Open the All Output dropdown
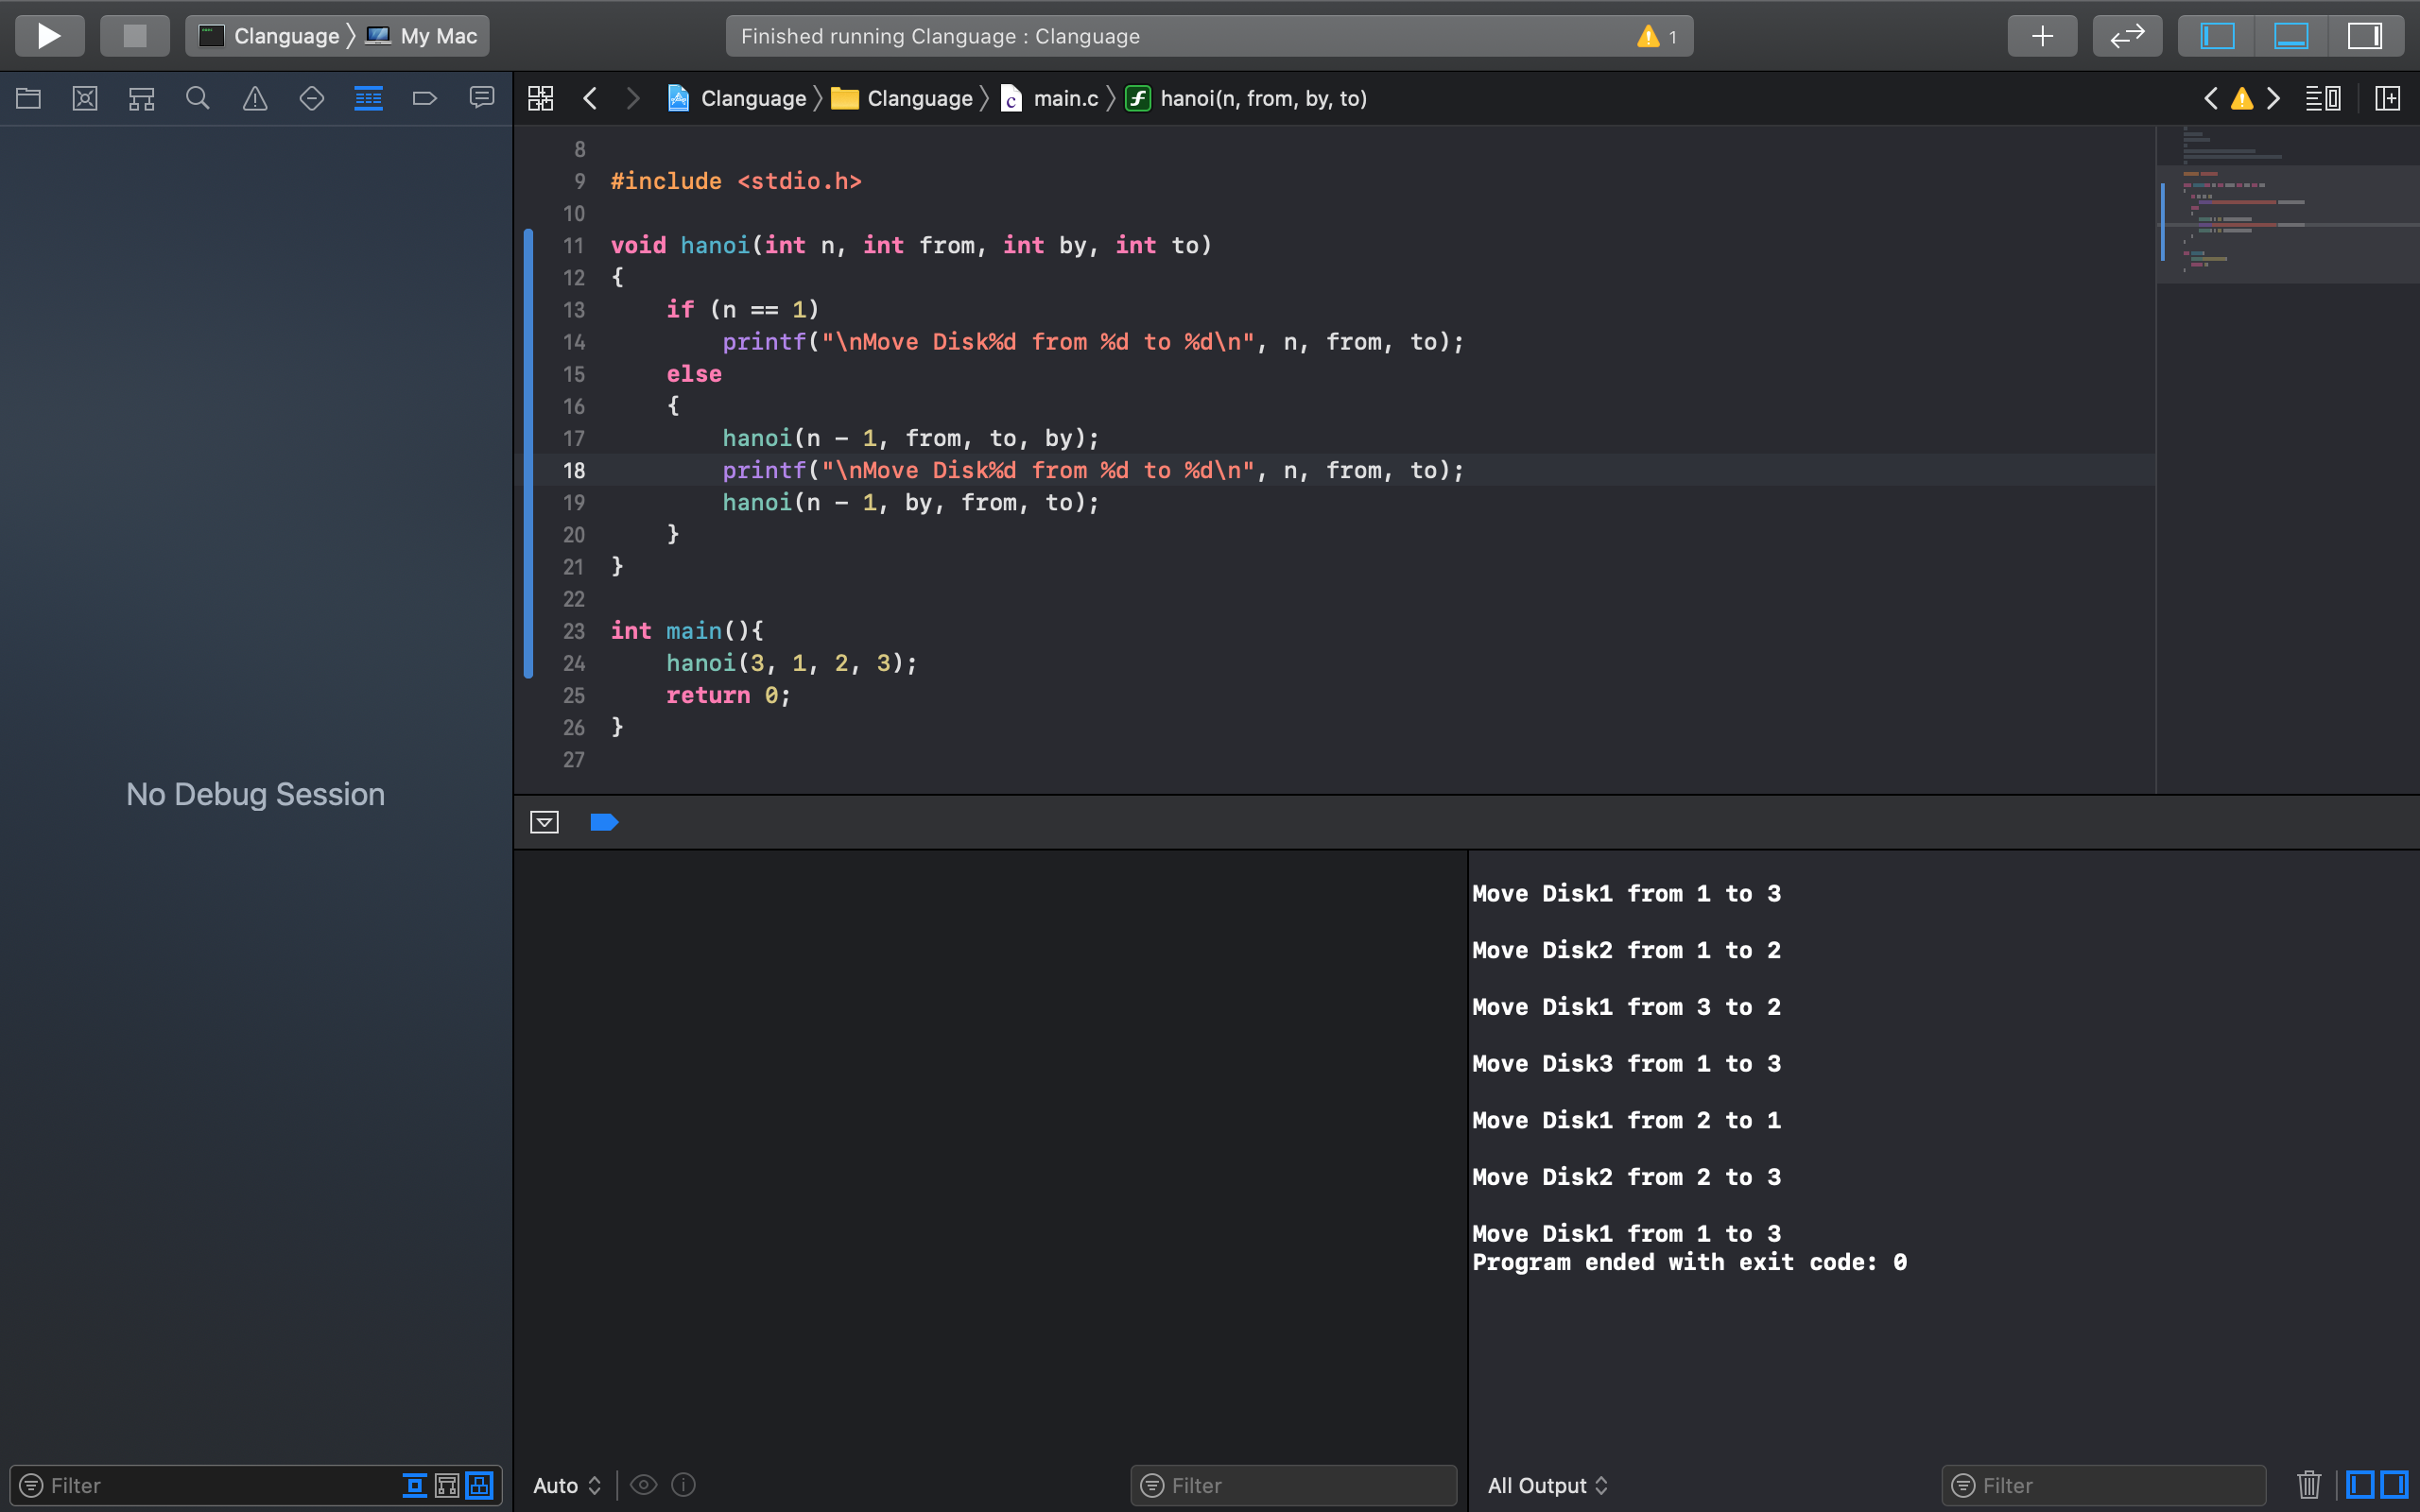Screen dimensions: 2420x1512 point(1547,1485)
